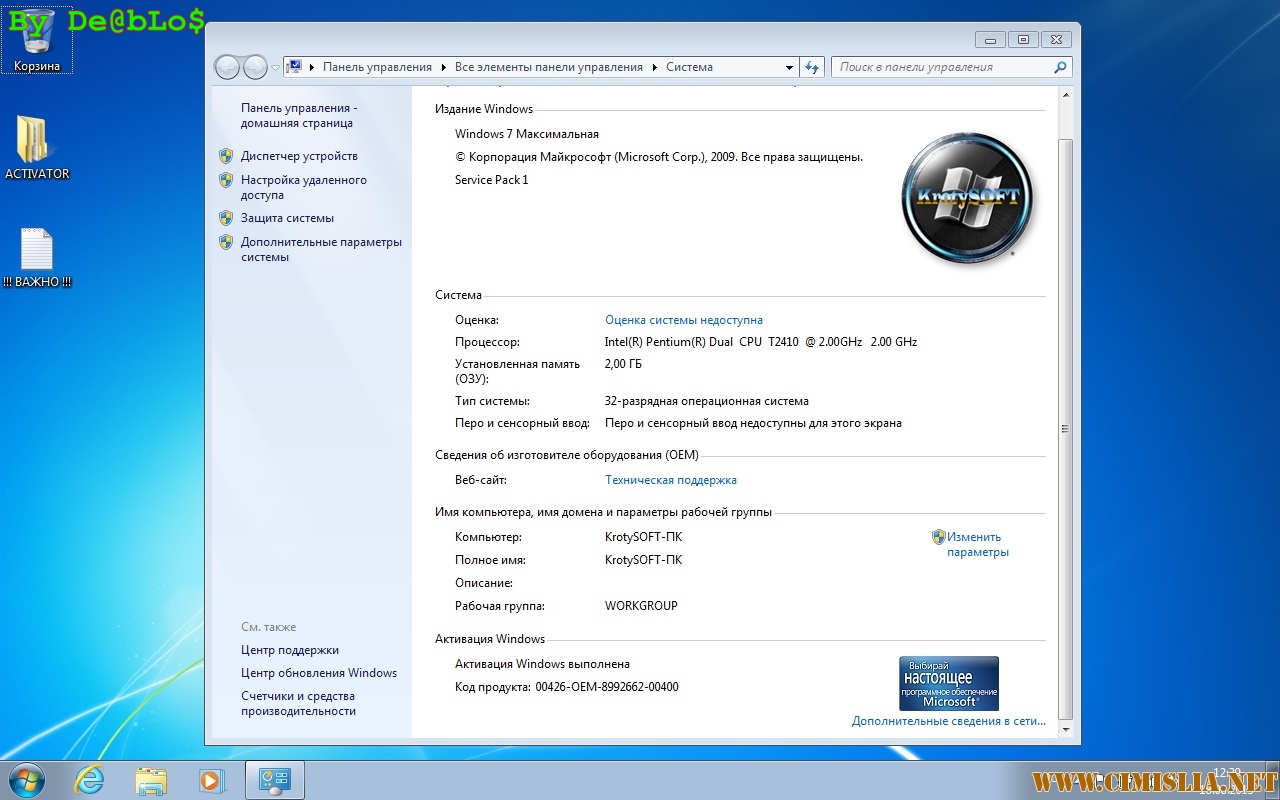This screenshot has width=1280, height=800.
Task: Open Windows Explorer from taskbar
Action: [x=151, y=780]
